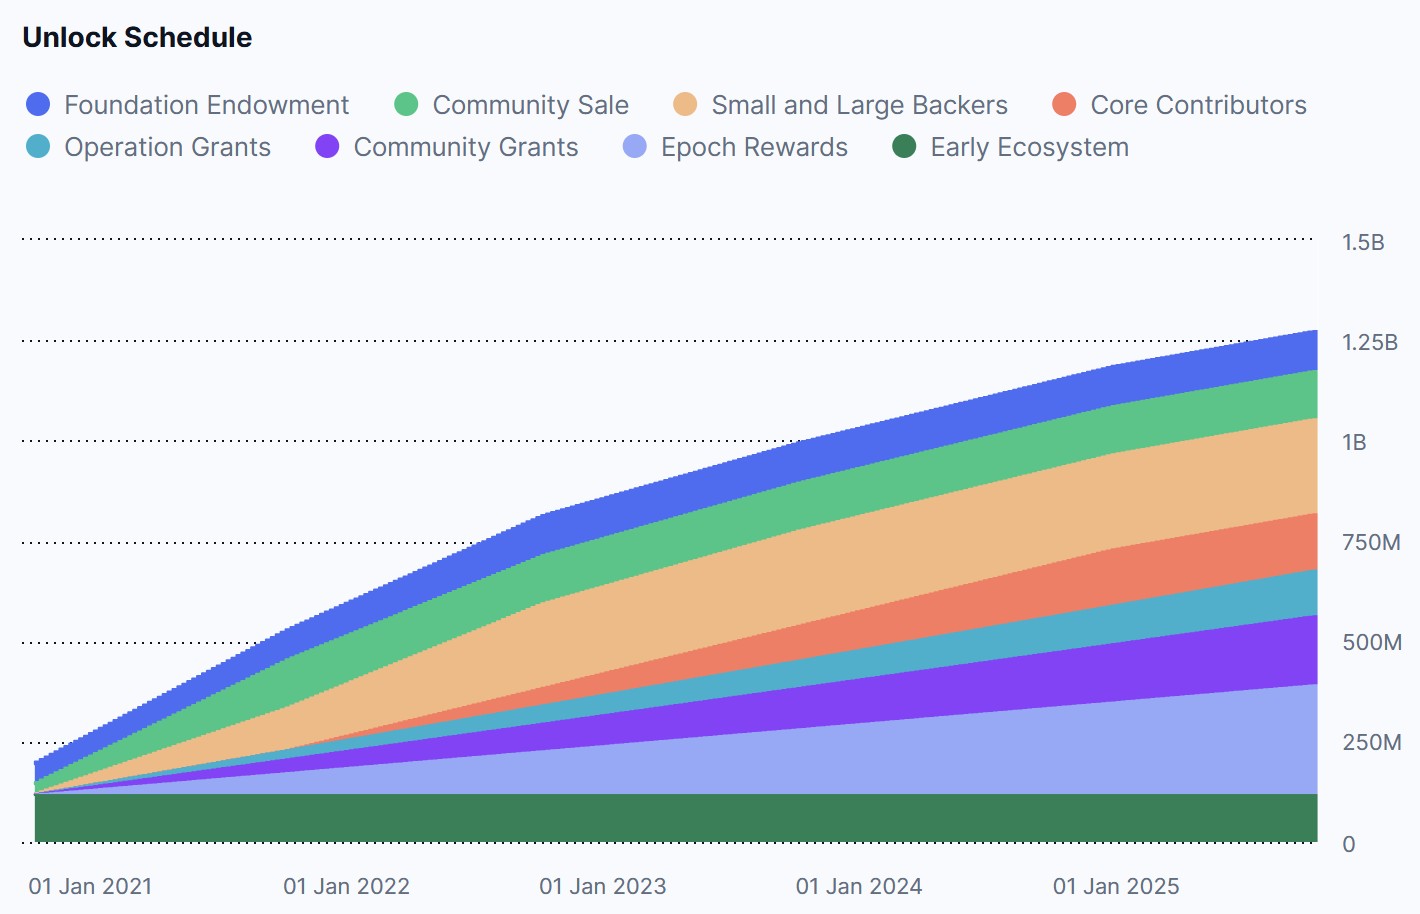Viewport: 1420px width, 914px height.
Task: Click the teal Operation Grants legend dot
Action: pyautogui.click(x=38, y=146)
